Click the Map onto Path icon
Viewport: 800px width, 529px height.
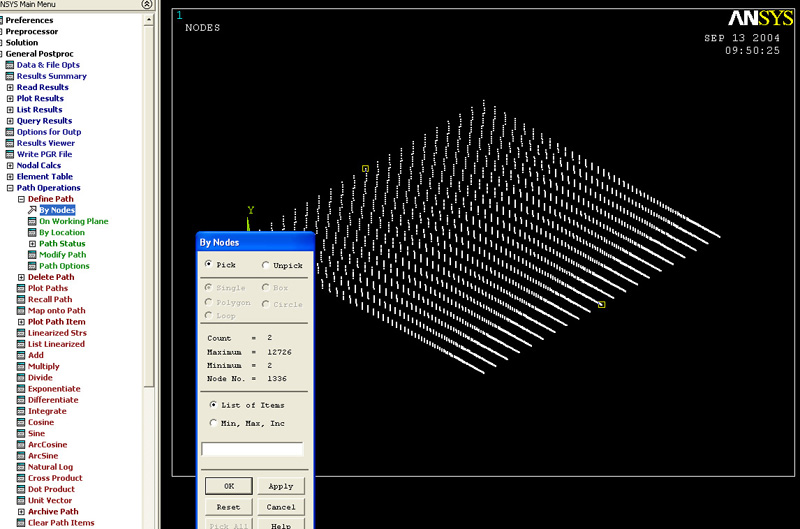click(21, 311)
